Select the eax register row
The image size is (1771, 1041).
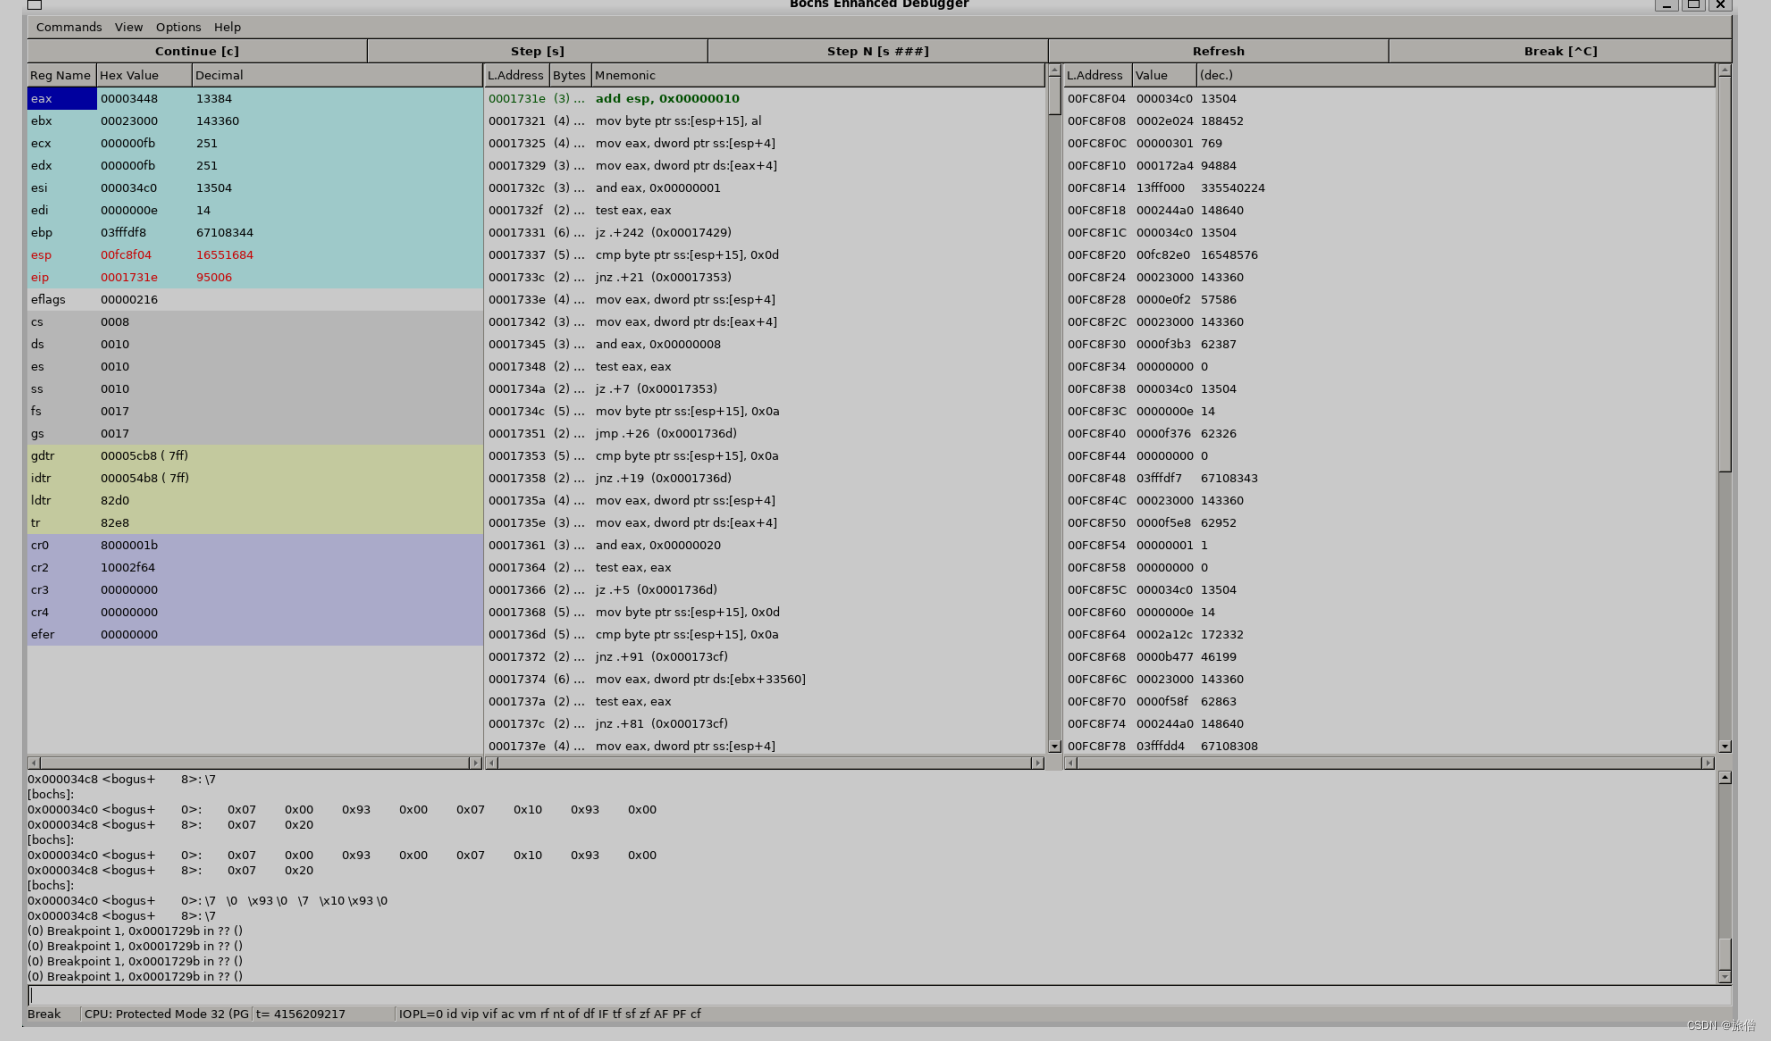[x=255, y=98]
